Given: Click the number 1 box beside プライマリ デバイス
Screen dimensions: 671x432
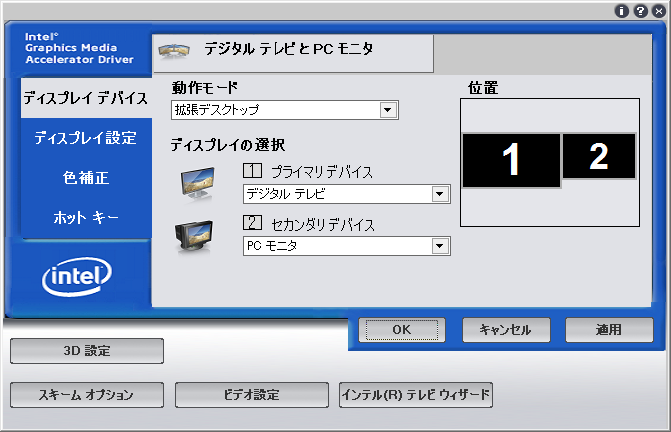Looking at the screenshot, I should click(252, 171).
